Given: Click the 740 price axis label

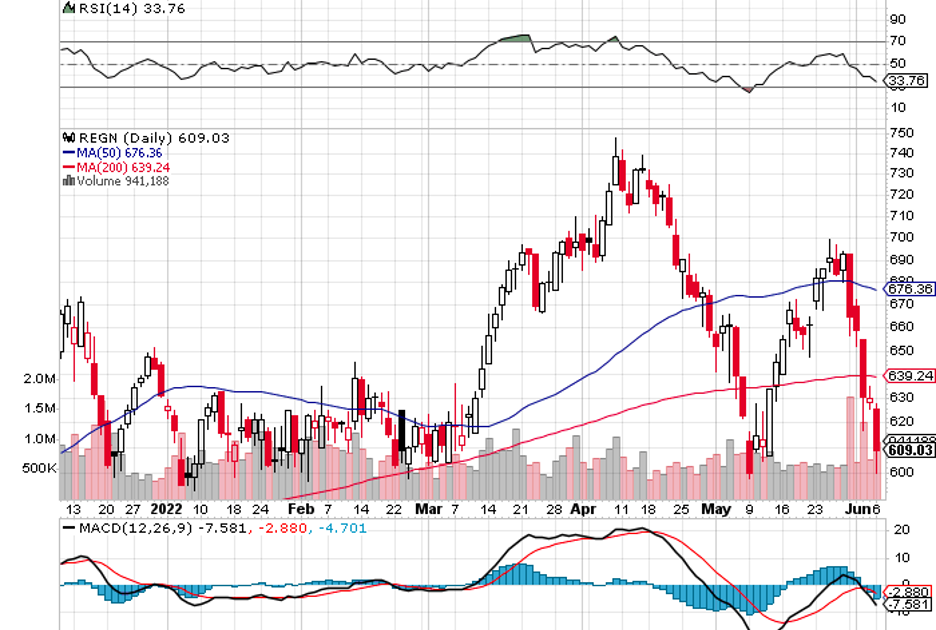Looking at the screenshot, I should (901, 153).
